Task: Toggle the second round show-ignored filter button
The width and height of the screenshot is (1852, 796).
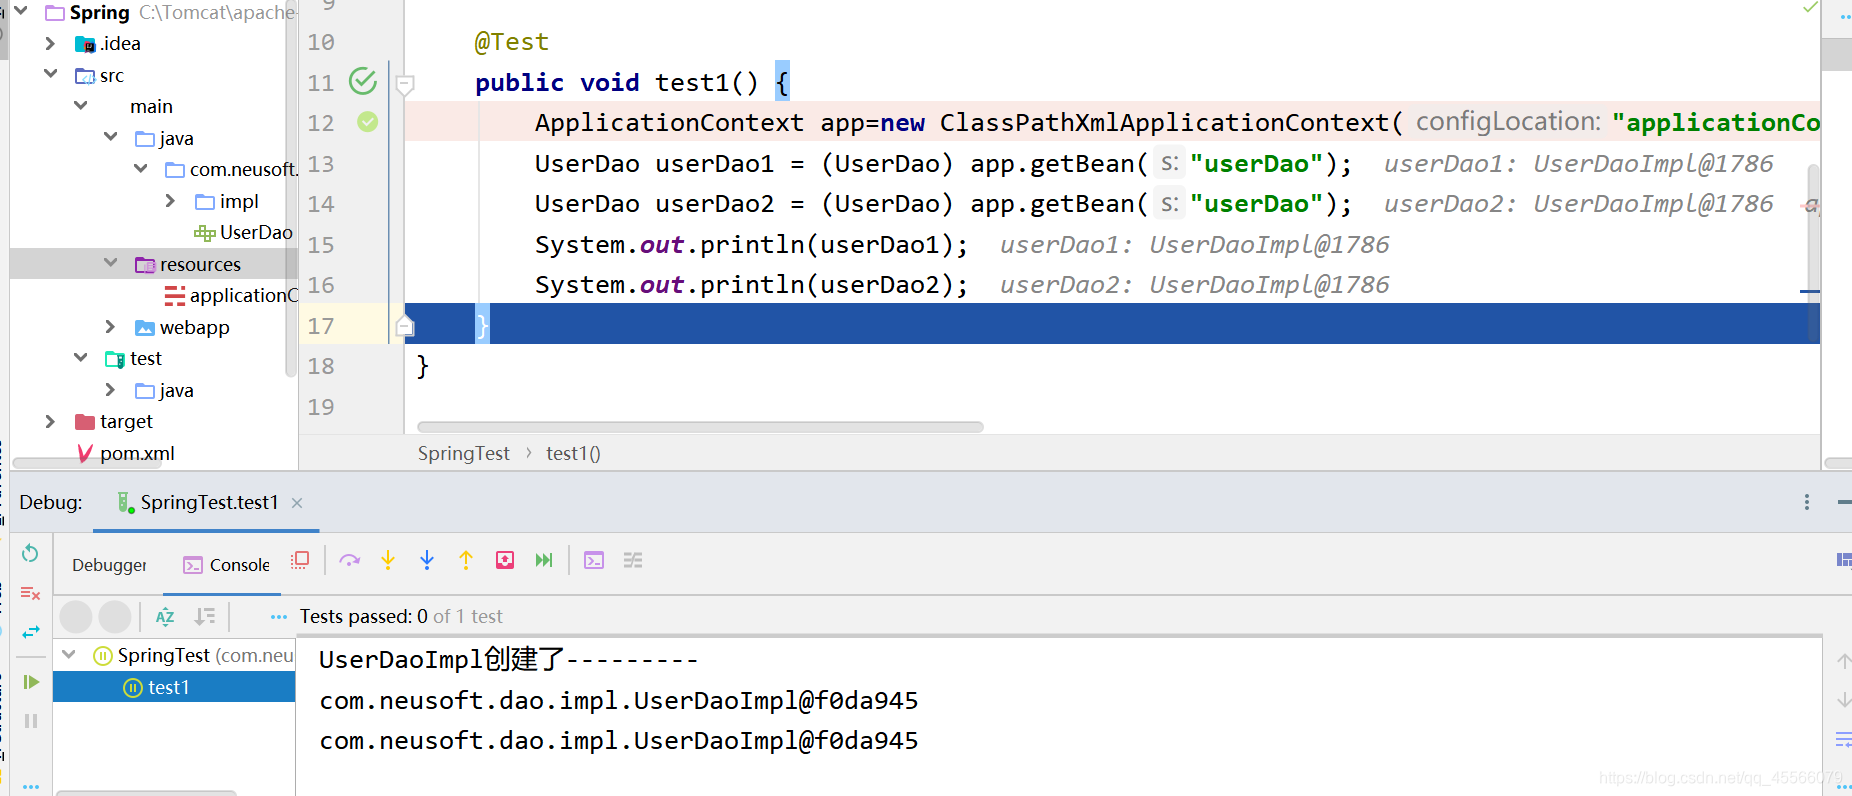Action: (x=115, y=617)
